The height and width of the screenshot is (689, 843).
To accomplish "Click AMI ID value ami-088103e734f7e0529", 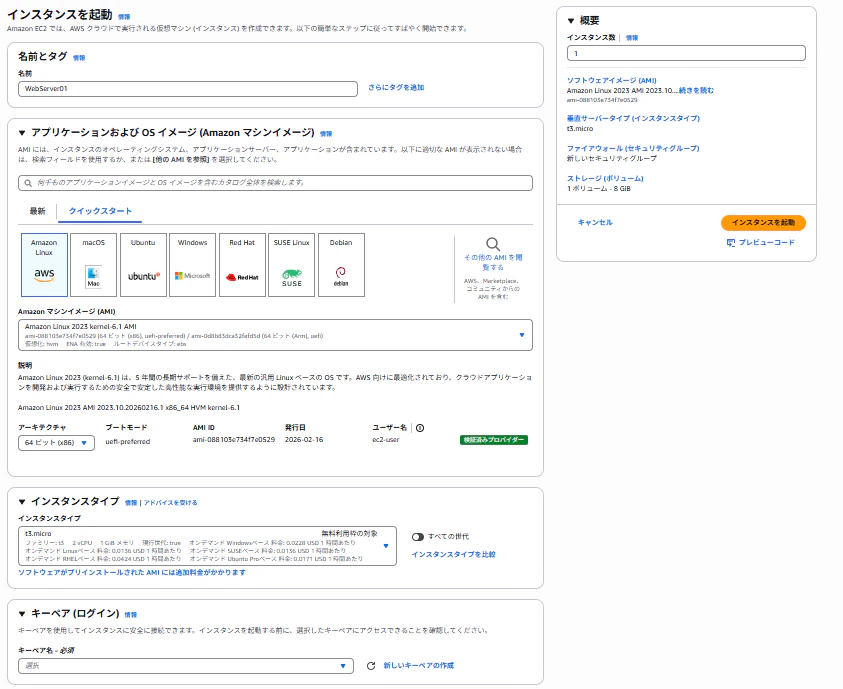I will tap(234, 440).
